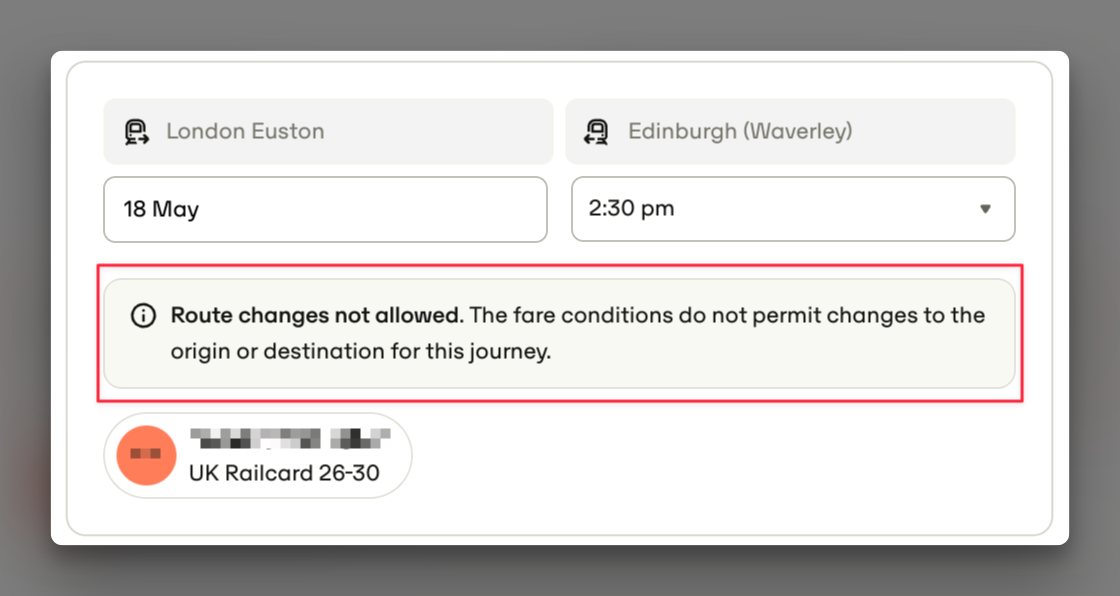Image resolution: width=1120 pixels, height=596 pixels.
Task: Click the origin or destination sentence line
Action: click(x=361, y=352)
